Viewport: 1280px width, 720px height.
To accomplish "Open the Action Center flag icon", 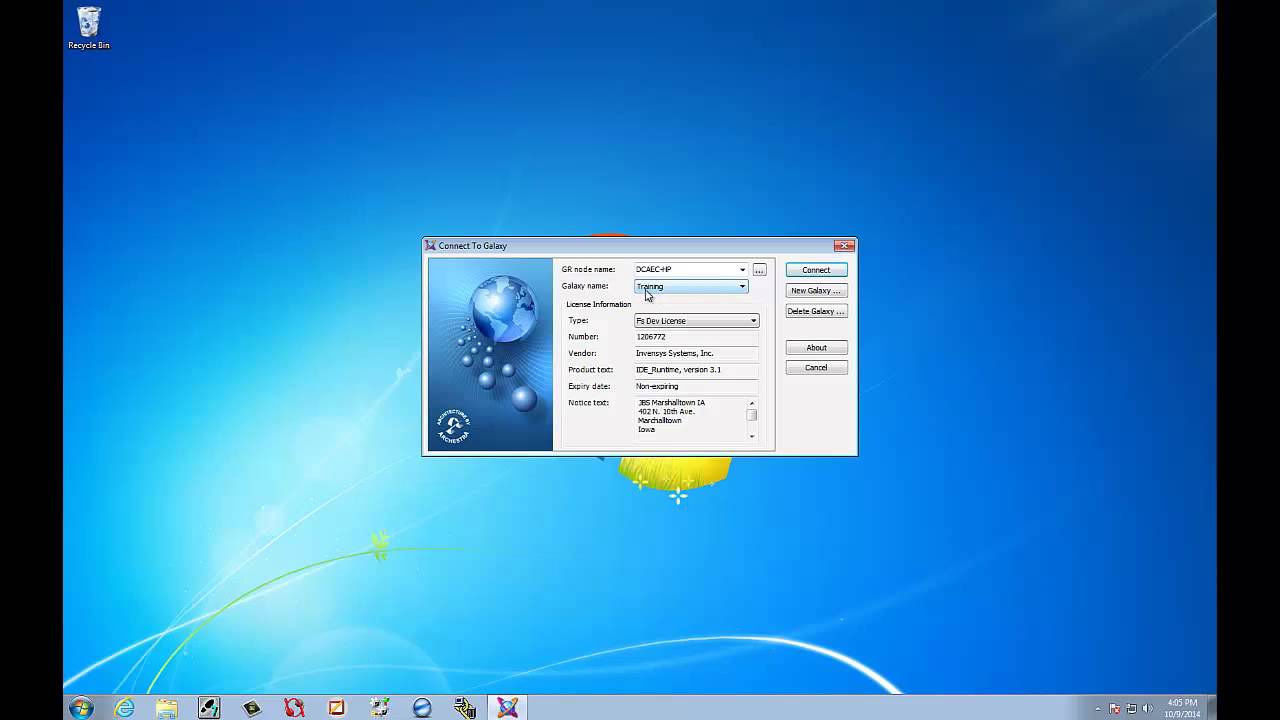I will click(1115, 708).
